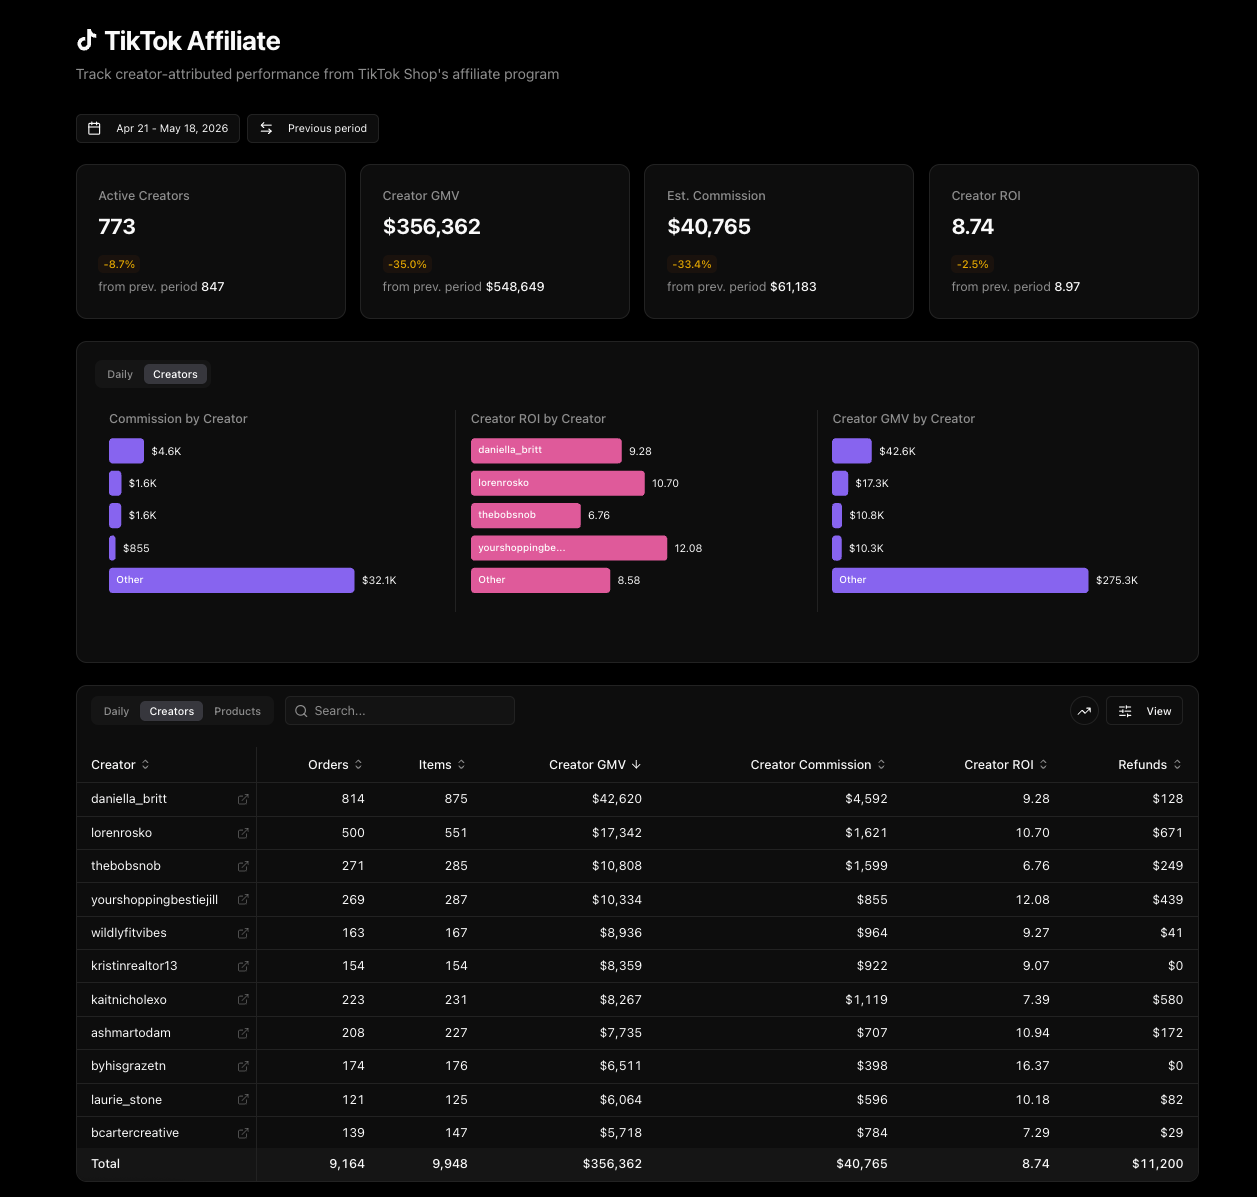1257x1197 pixels.
Task: Open the View options menu
Action: (1144, 711)
